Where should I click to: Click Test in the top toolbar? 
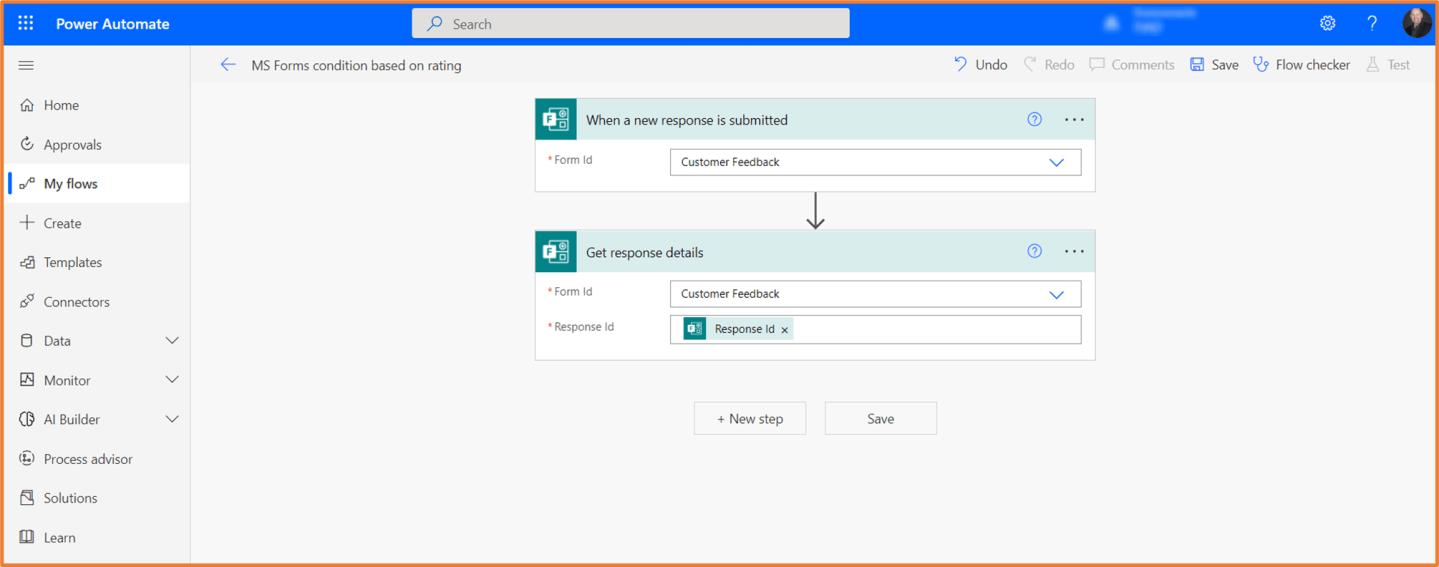click(x=1388, y=65)
